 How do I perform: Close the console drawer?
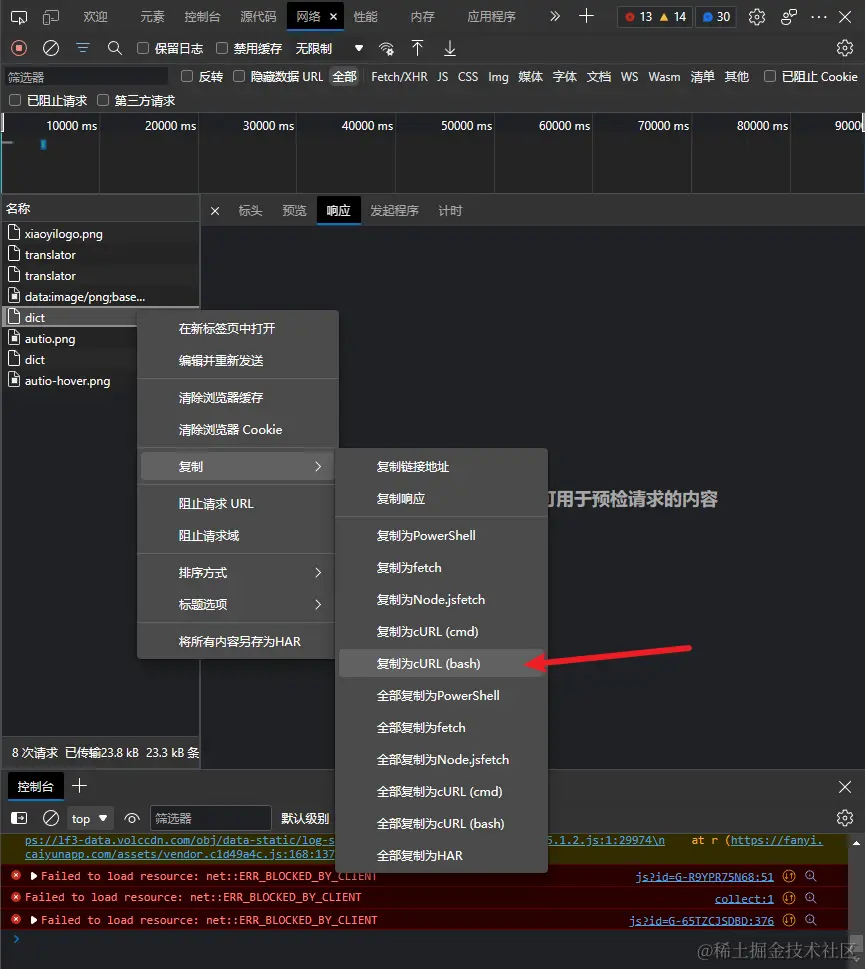pos(845,787)
